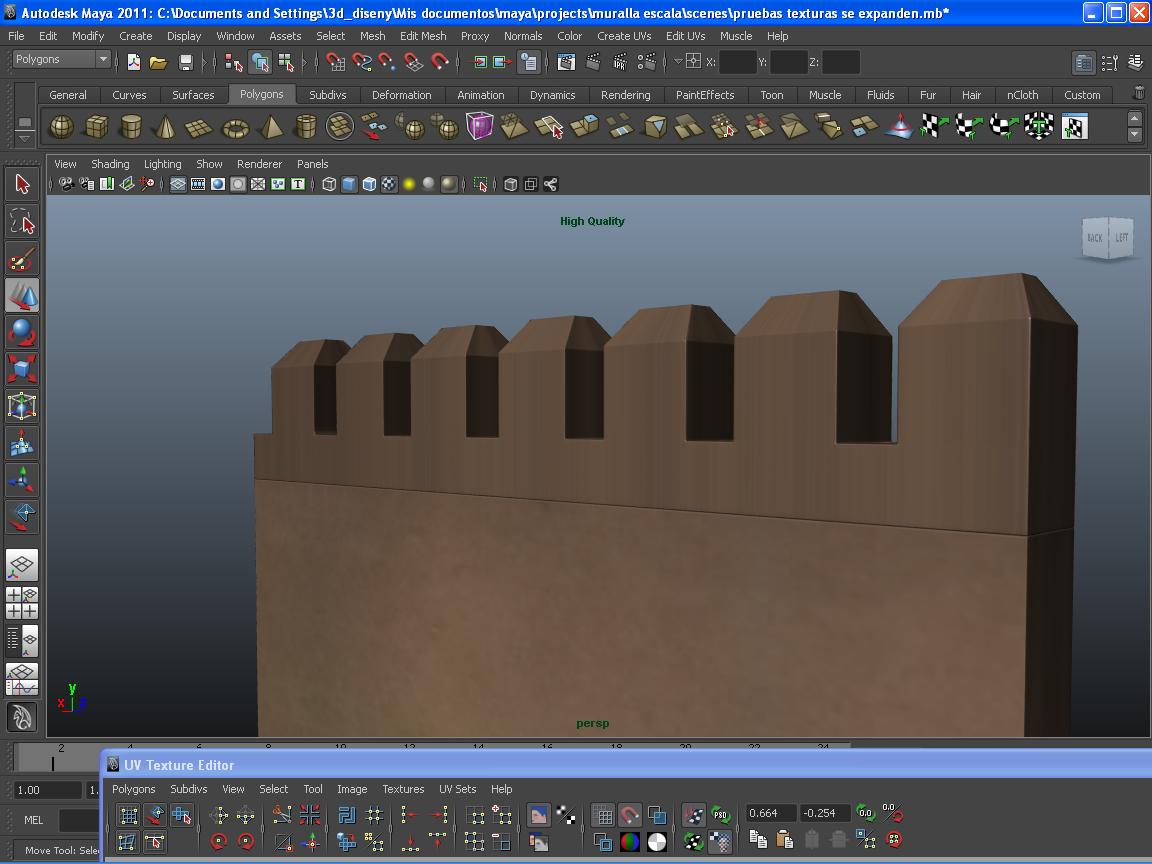Toggle textured display checker icon in viewport

[389, 184]
